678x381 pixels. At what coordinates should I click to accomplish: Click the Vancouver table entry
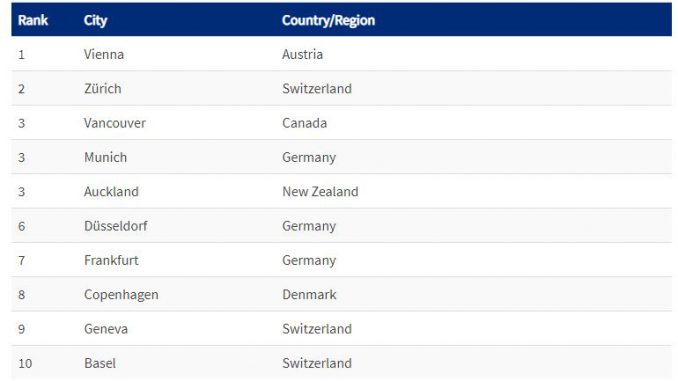click(x=115, y=123)
